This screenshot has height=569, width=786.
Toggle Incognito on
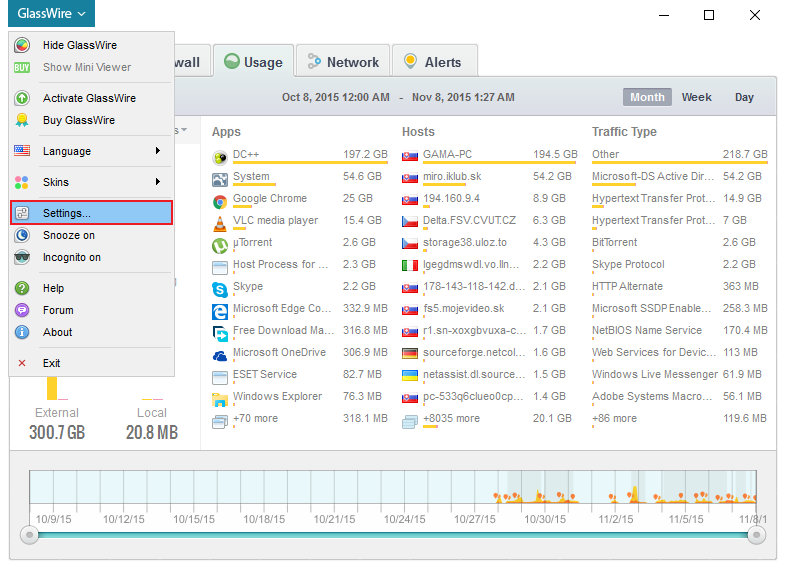coord(71,257)
